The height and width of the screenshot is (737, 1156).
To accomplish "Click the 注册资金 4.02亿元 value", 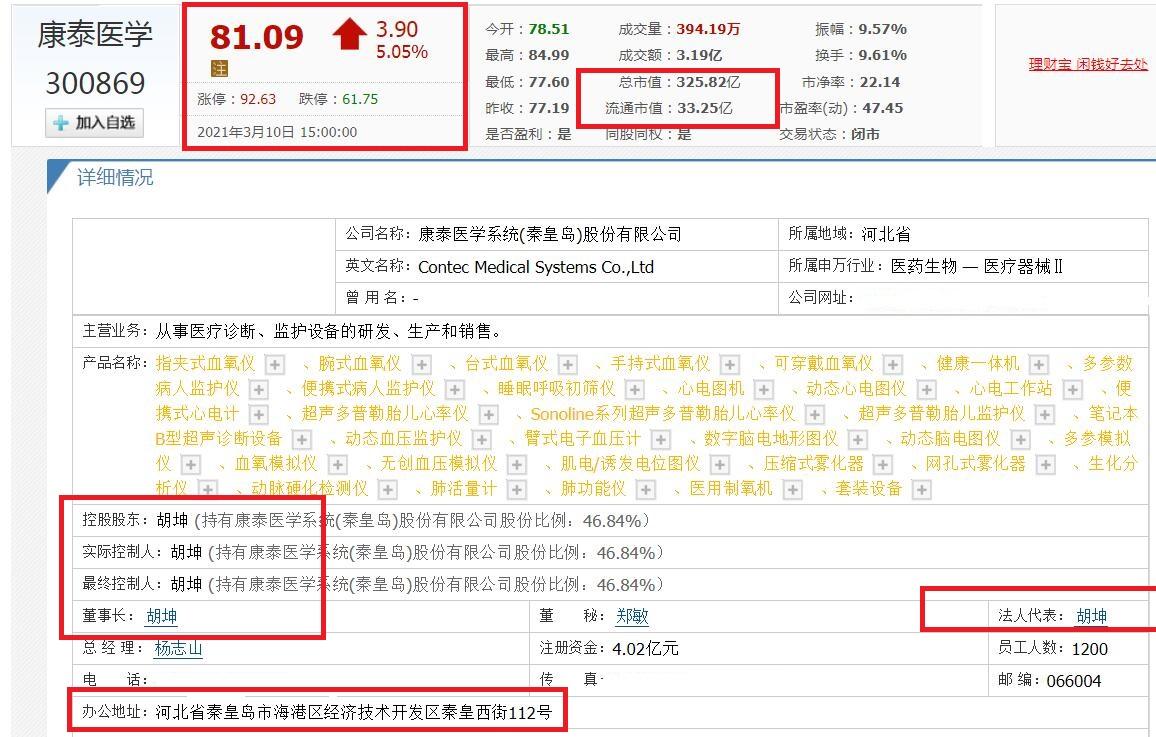I will (645, 649).
